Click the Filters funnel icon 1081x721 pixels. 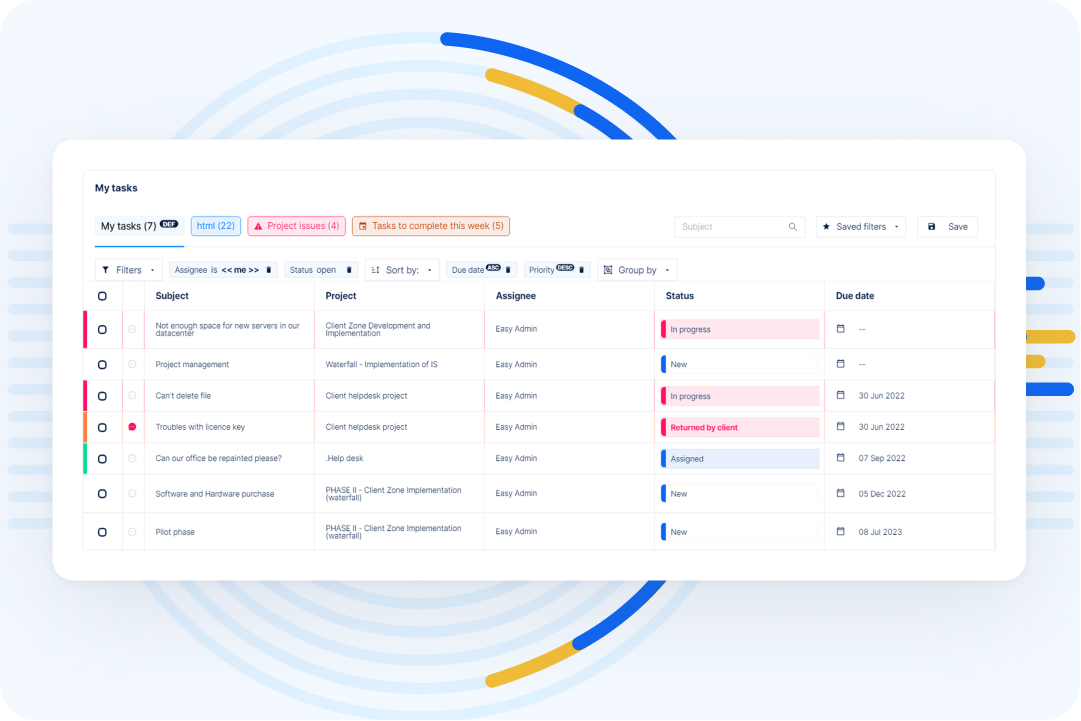[104, 270]
